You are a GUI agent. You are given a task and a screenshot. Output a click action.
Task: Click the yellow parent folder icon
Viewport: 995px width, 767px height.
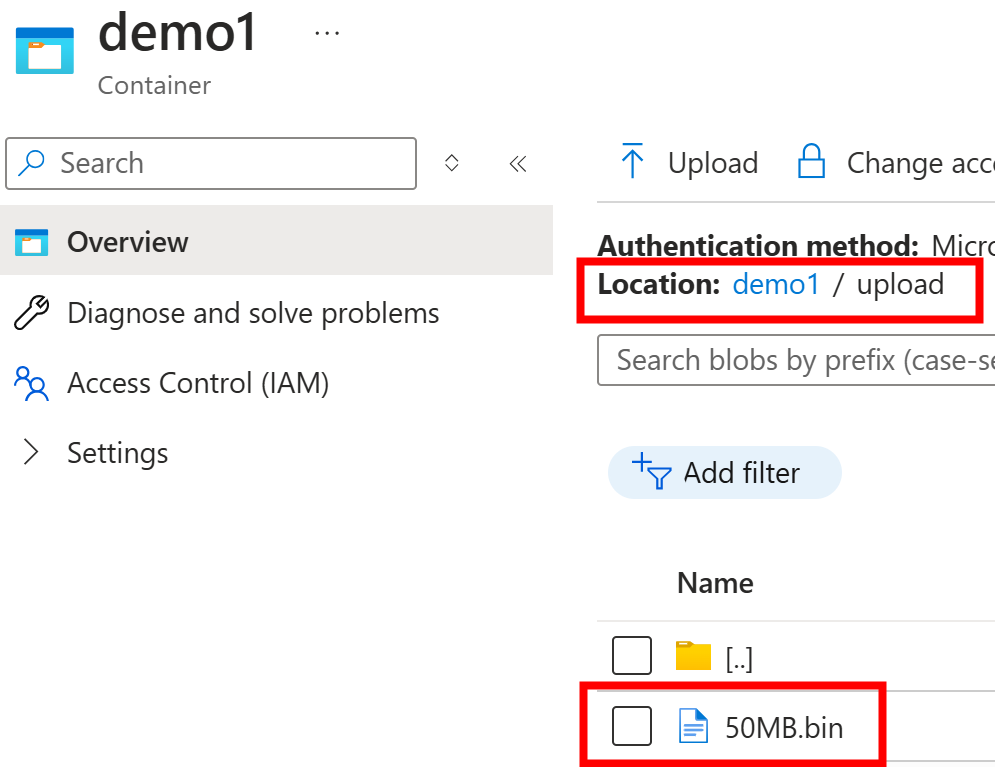pos(693,655)
